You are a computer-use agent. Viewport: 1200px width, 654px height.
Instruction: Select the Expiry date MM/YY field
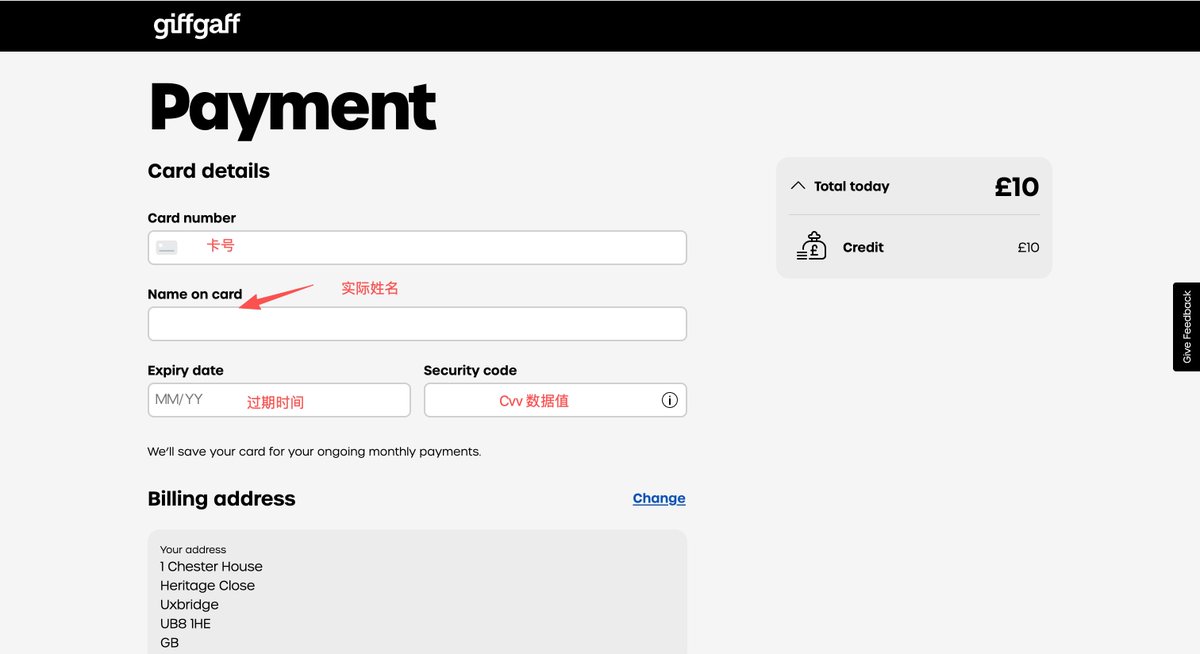click(278, 400)
